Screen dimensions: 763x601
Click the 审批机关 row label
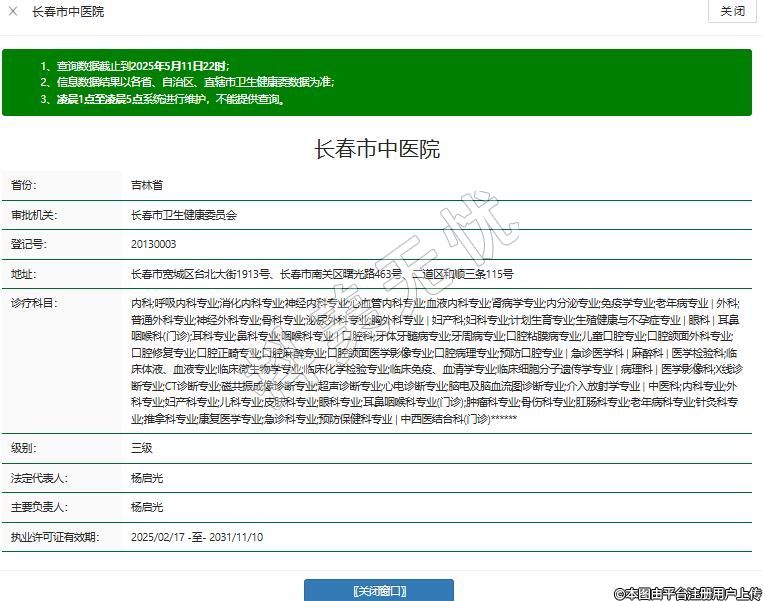tap(34, 215)
